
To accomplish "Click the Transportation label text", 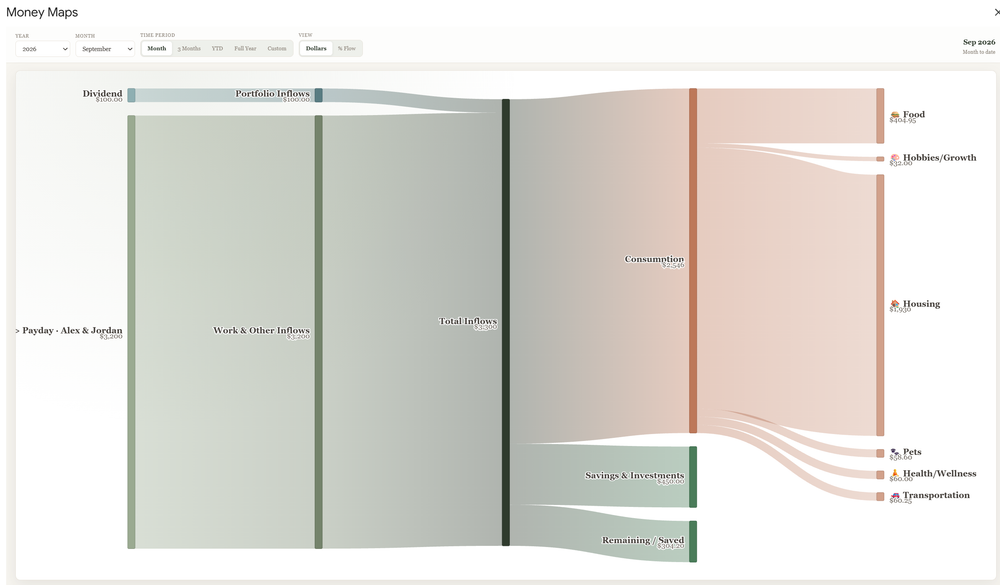I will (936, 495).
